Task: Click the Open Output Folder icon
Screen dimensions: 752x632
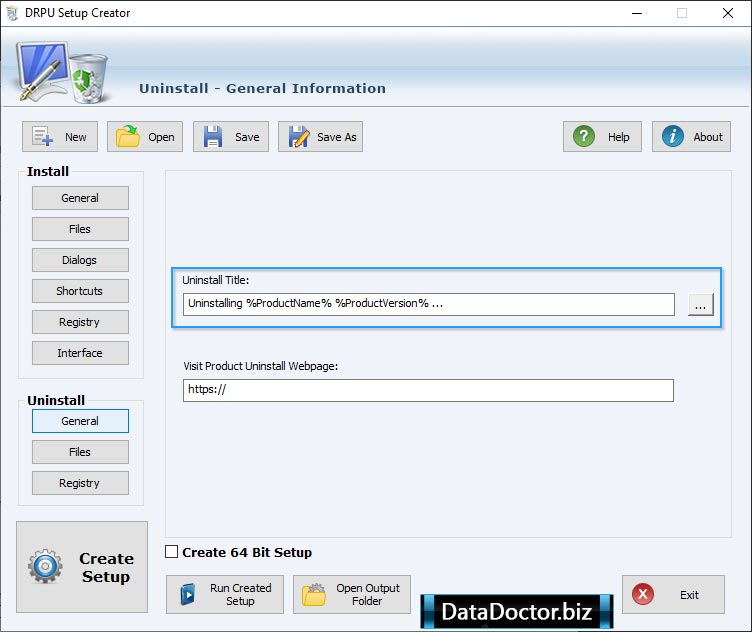Action: 314,595
